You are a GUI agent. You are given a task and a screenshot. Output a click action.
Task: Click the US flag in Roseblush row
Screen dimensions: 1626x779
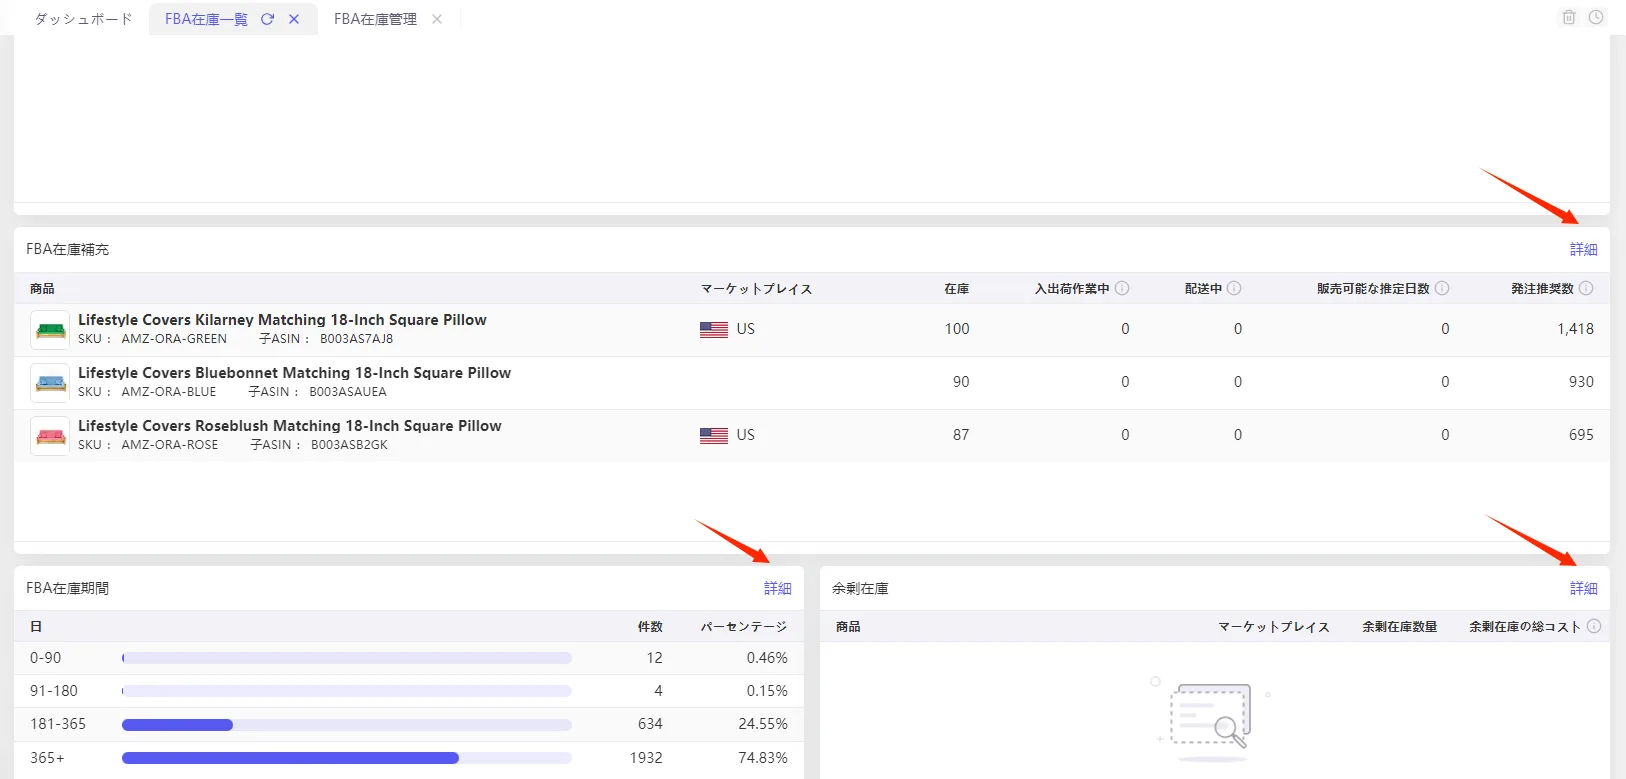point(714,435)
